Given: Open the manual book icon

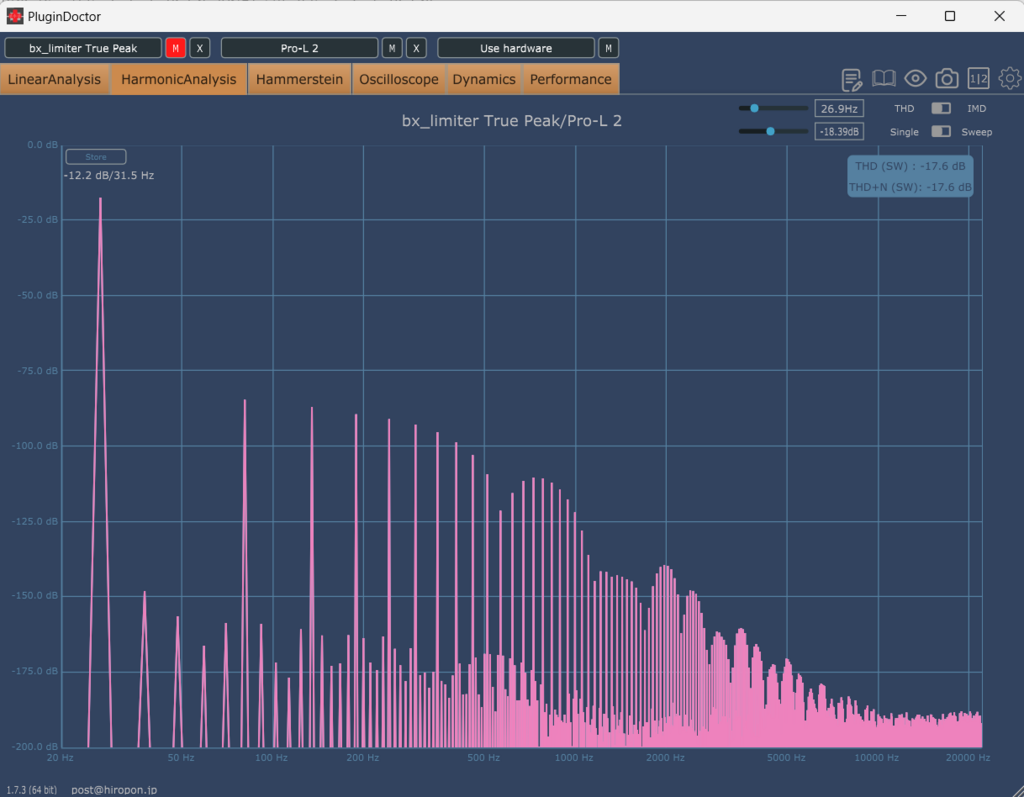Looking at the screenshot, I should pyautogui.click(x=884, y=79).
